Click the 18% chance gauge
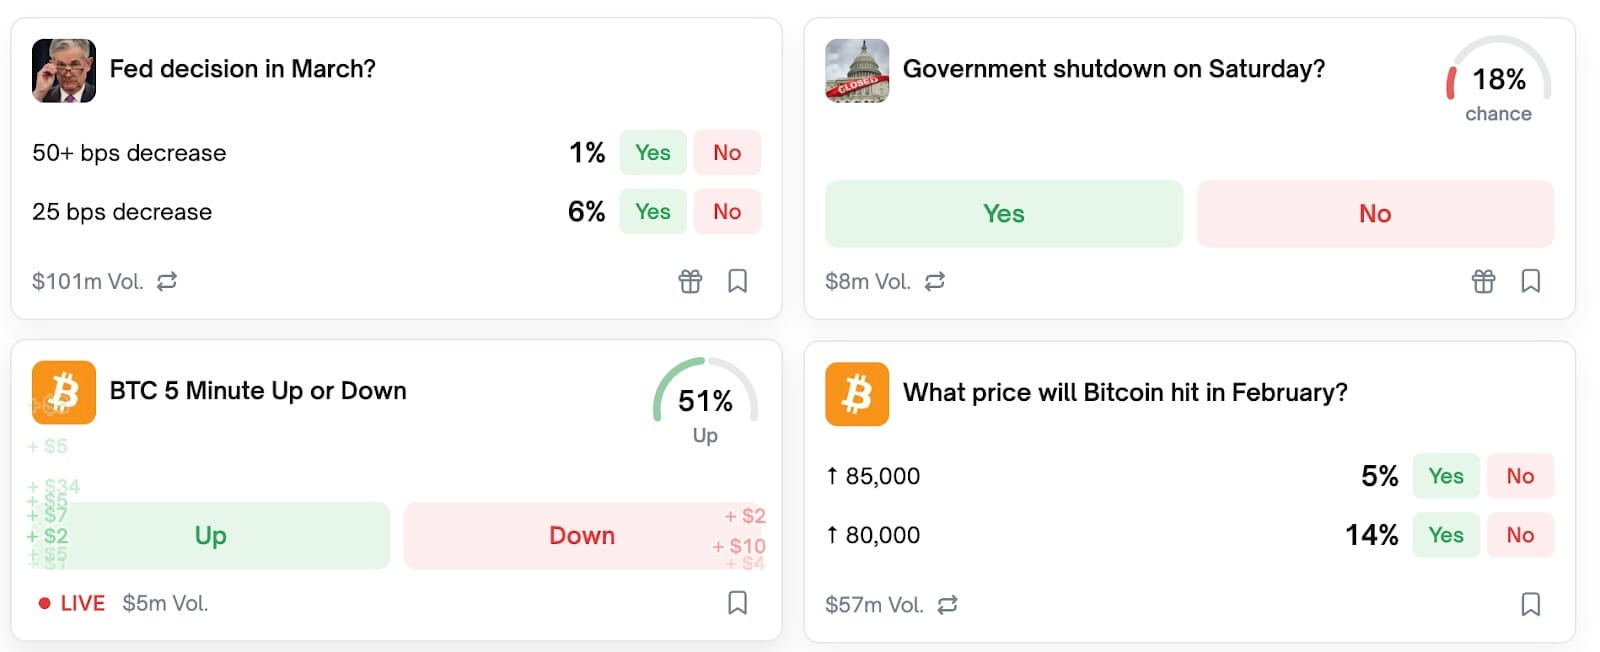 coord(1498,82)
